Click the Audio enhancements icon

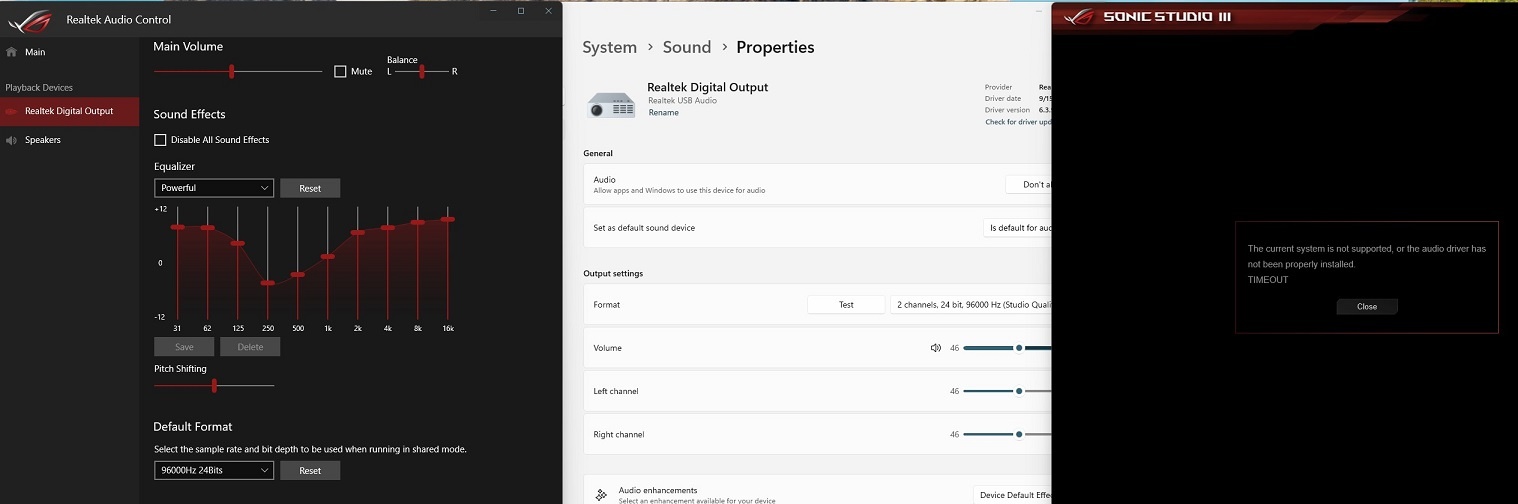click(601, 495)
